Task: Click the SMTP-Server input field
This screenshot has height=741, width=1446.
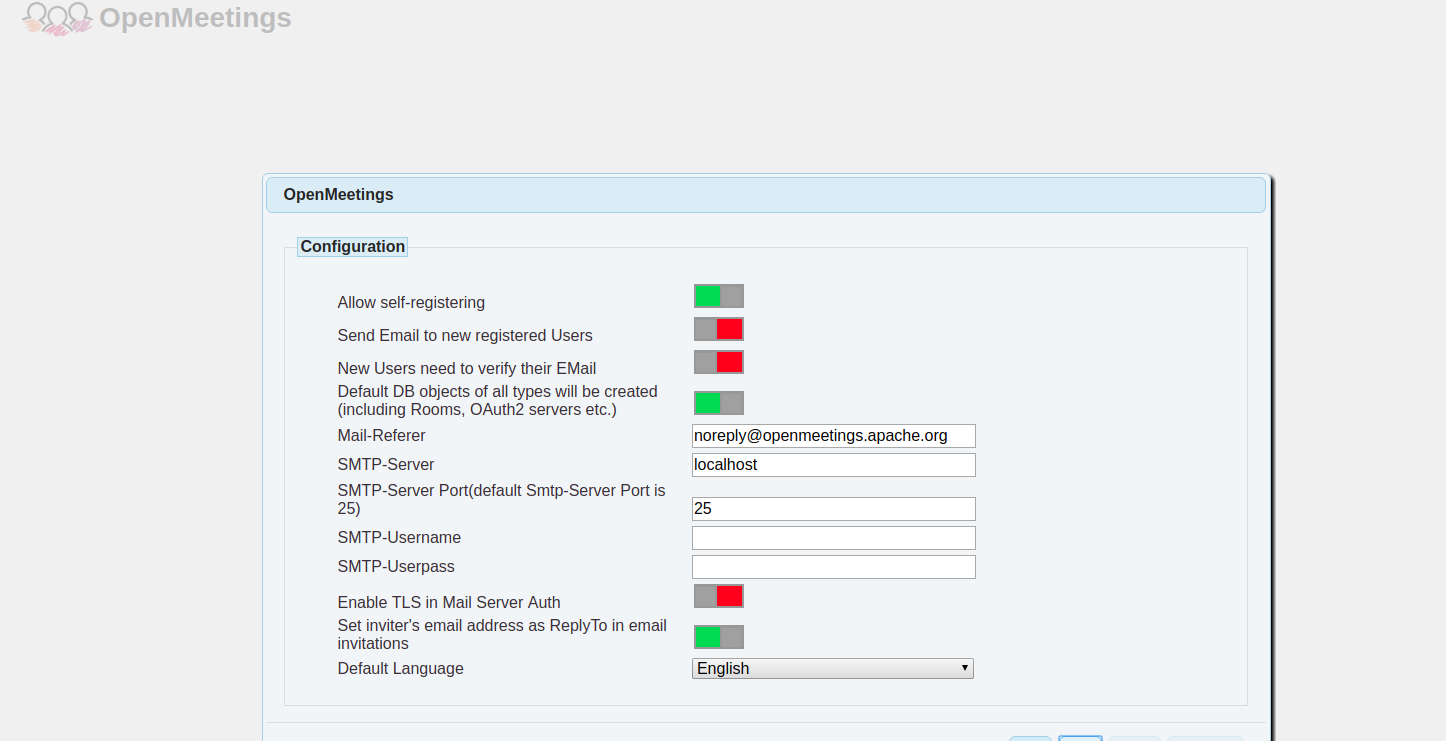Action: click(x=834, y=465)
